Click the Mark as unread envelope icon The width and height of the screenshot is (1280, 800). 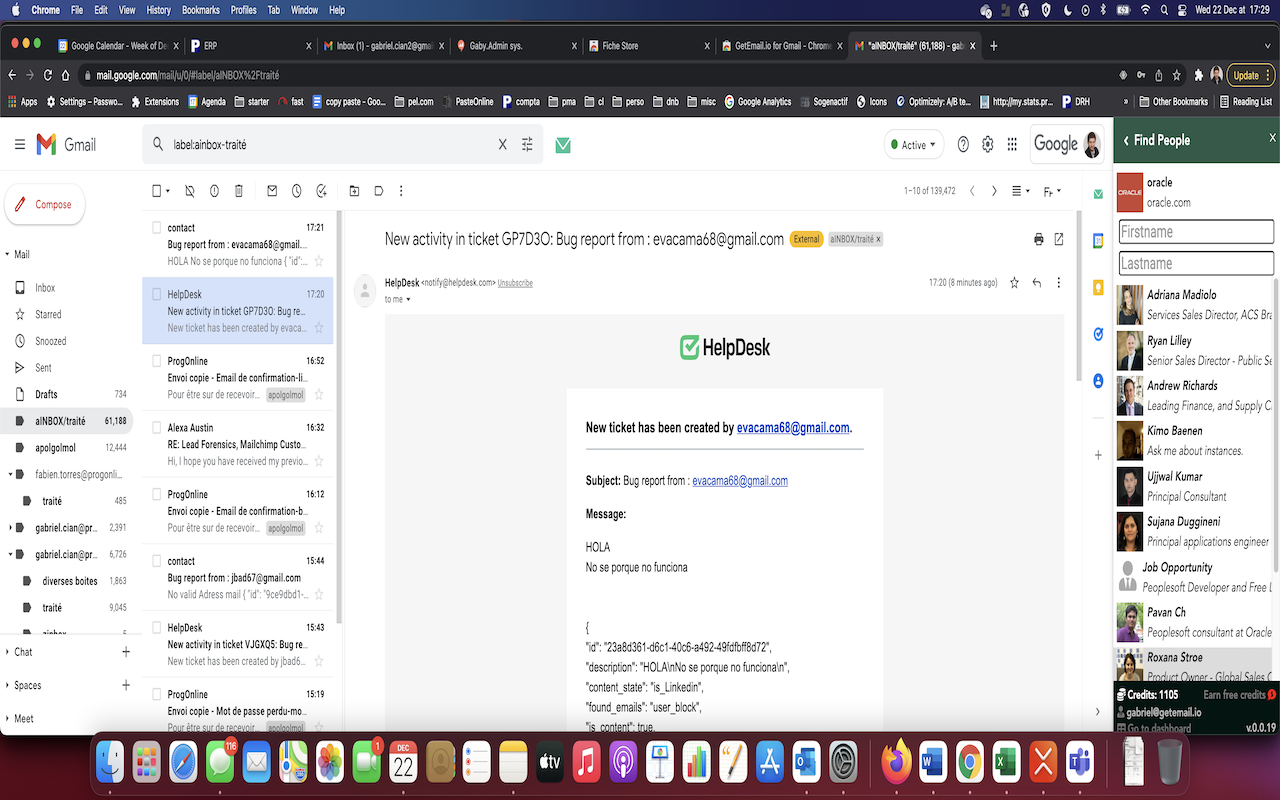click(x=272, y=191)
